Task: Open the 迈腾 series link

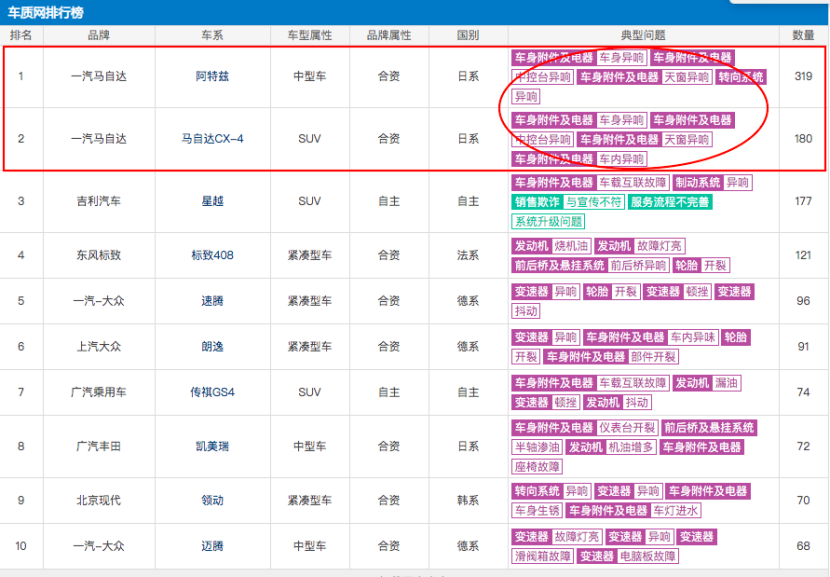Action: 213,547
